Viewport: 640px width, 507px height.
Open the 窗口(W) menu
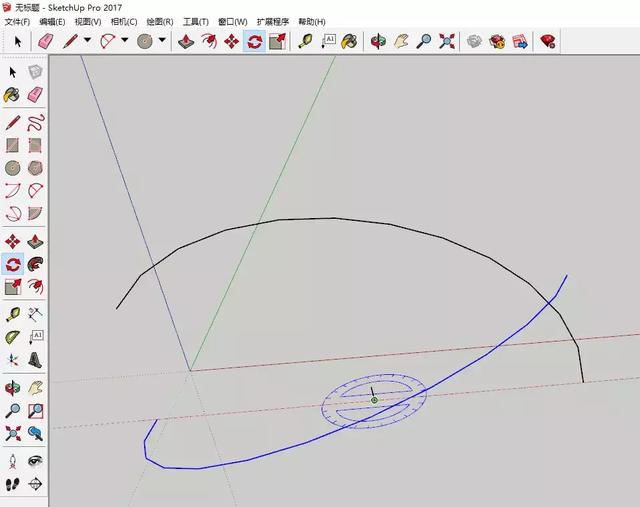click(232, 22)
